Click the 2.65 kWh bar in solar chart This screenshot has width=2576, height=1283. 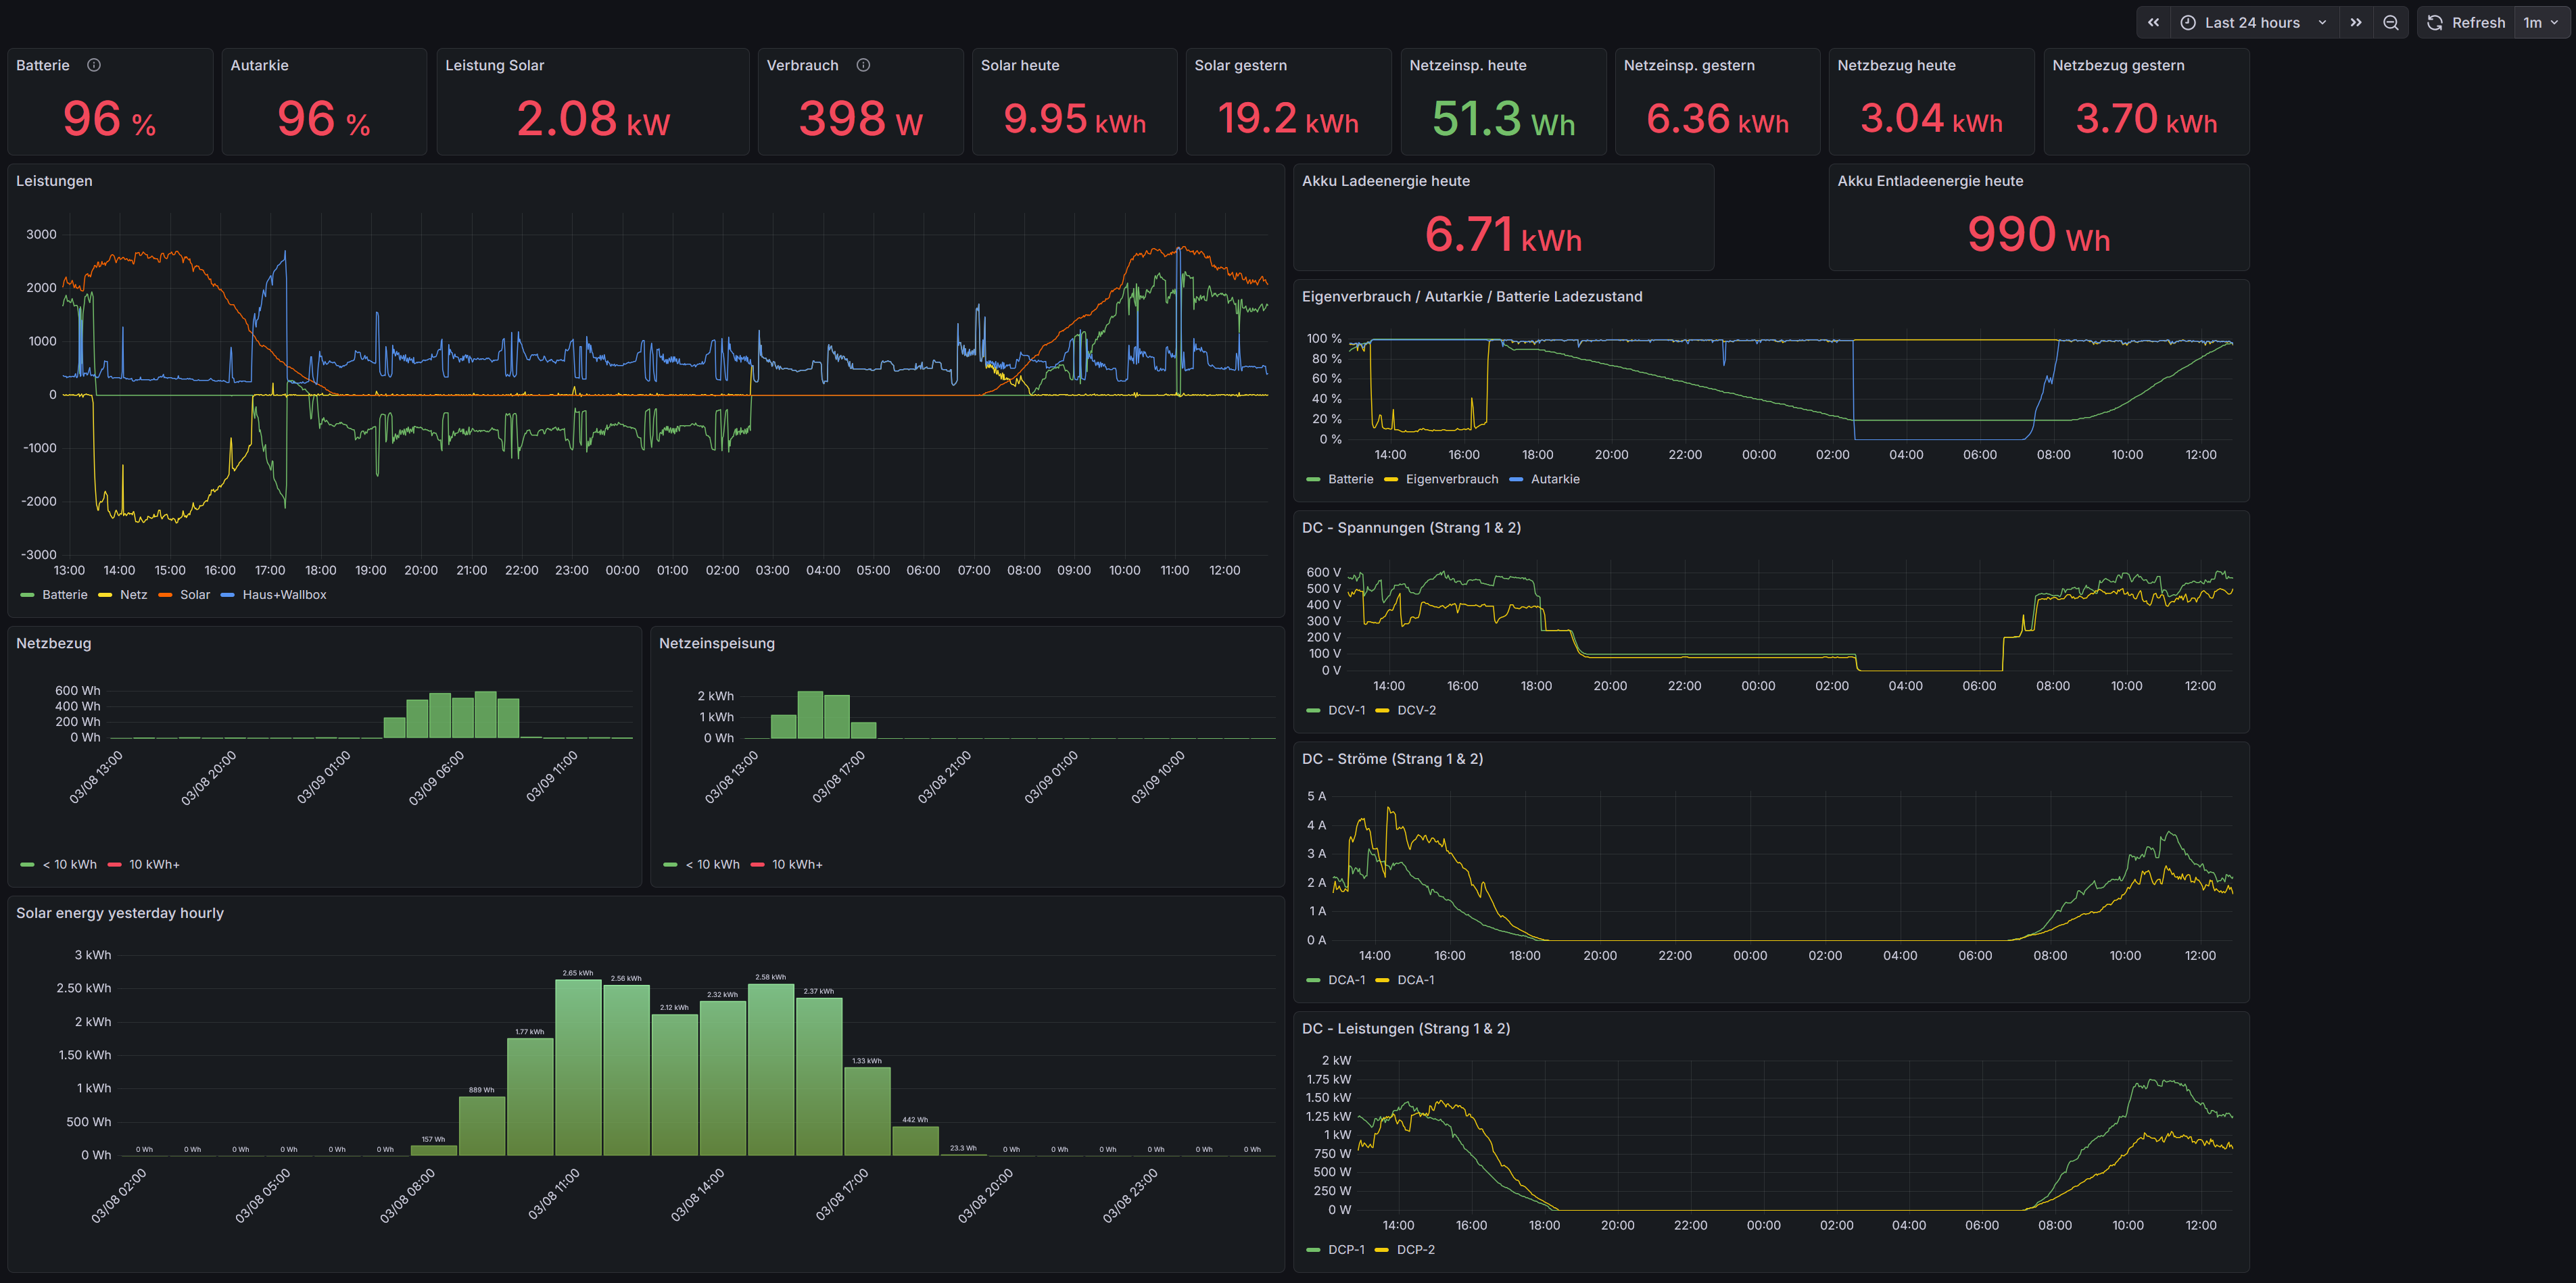[578, 1067]
